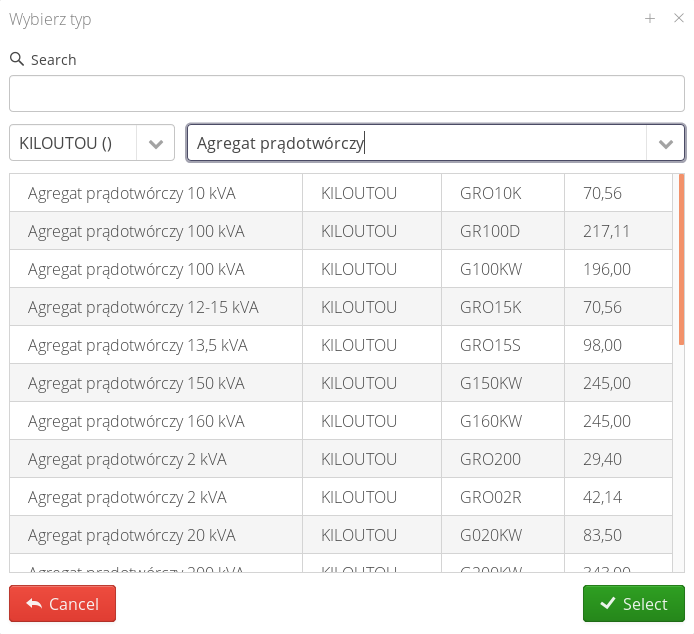The height and width of the screenshot is (634, 694).
Task: Pick the row with code GR100D
Action: tap(490, 231)
